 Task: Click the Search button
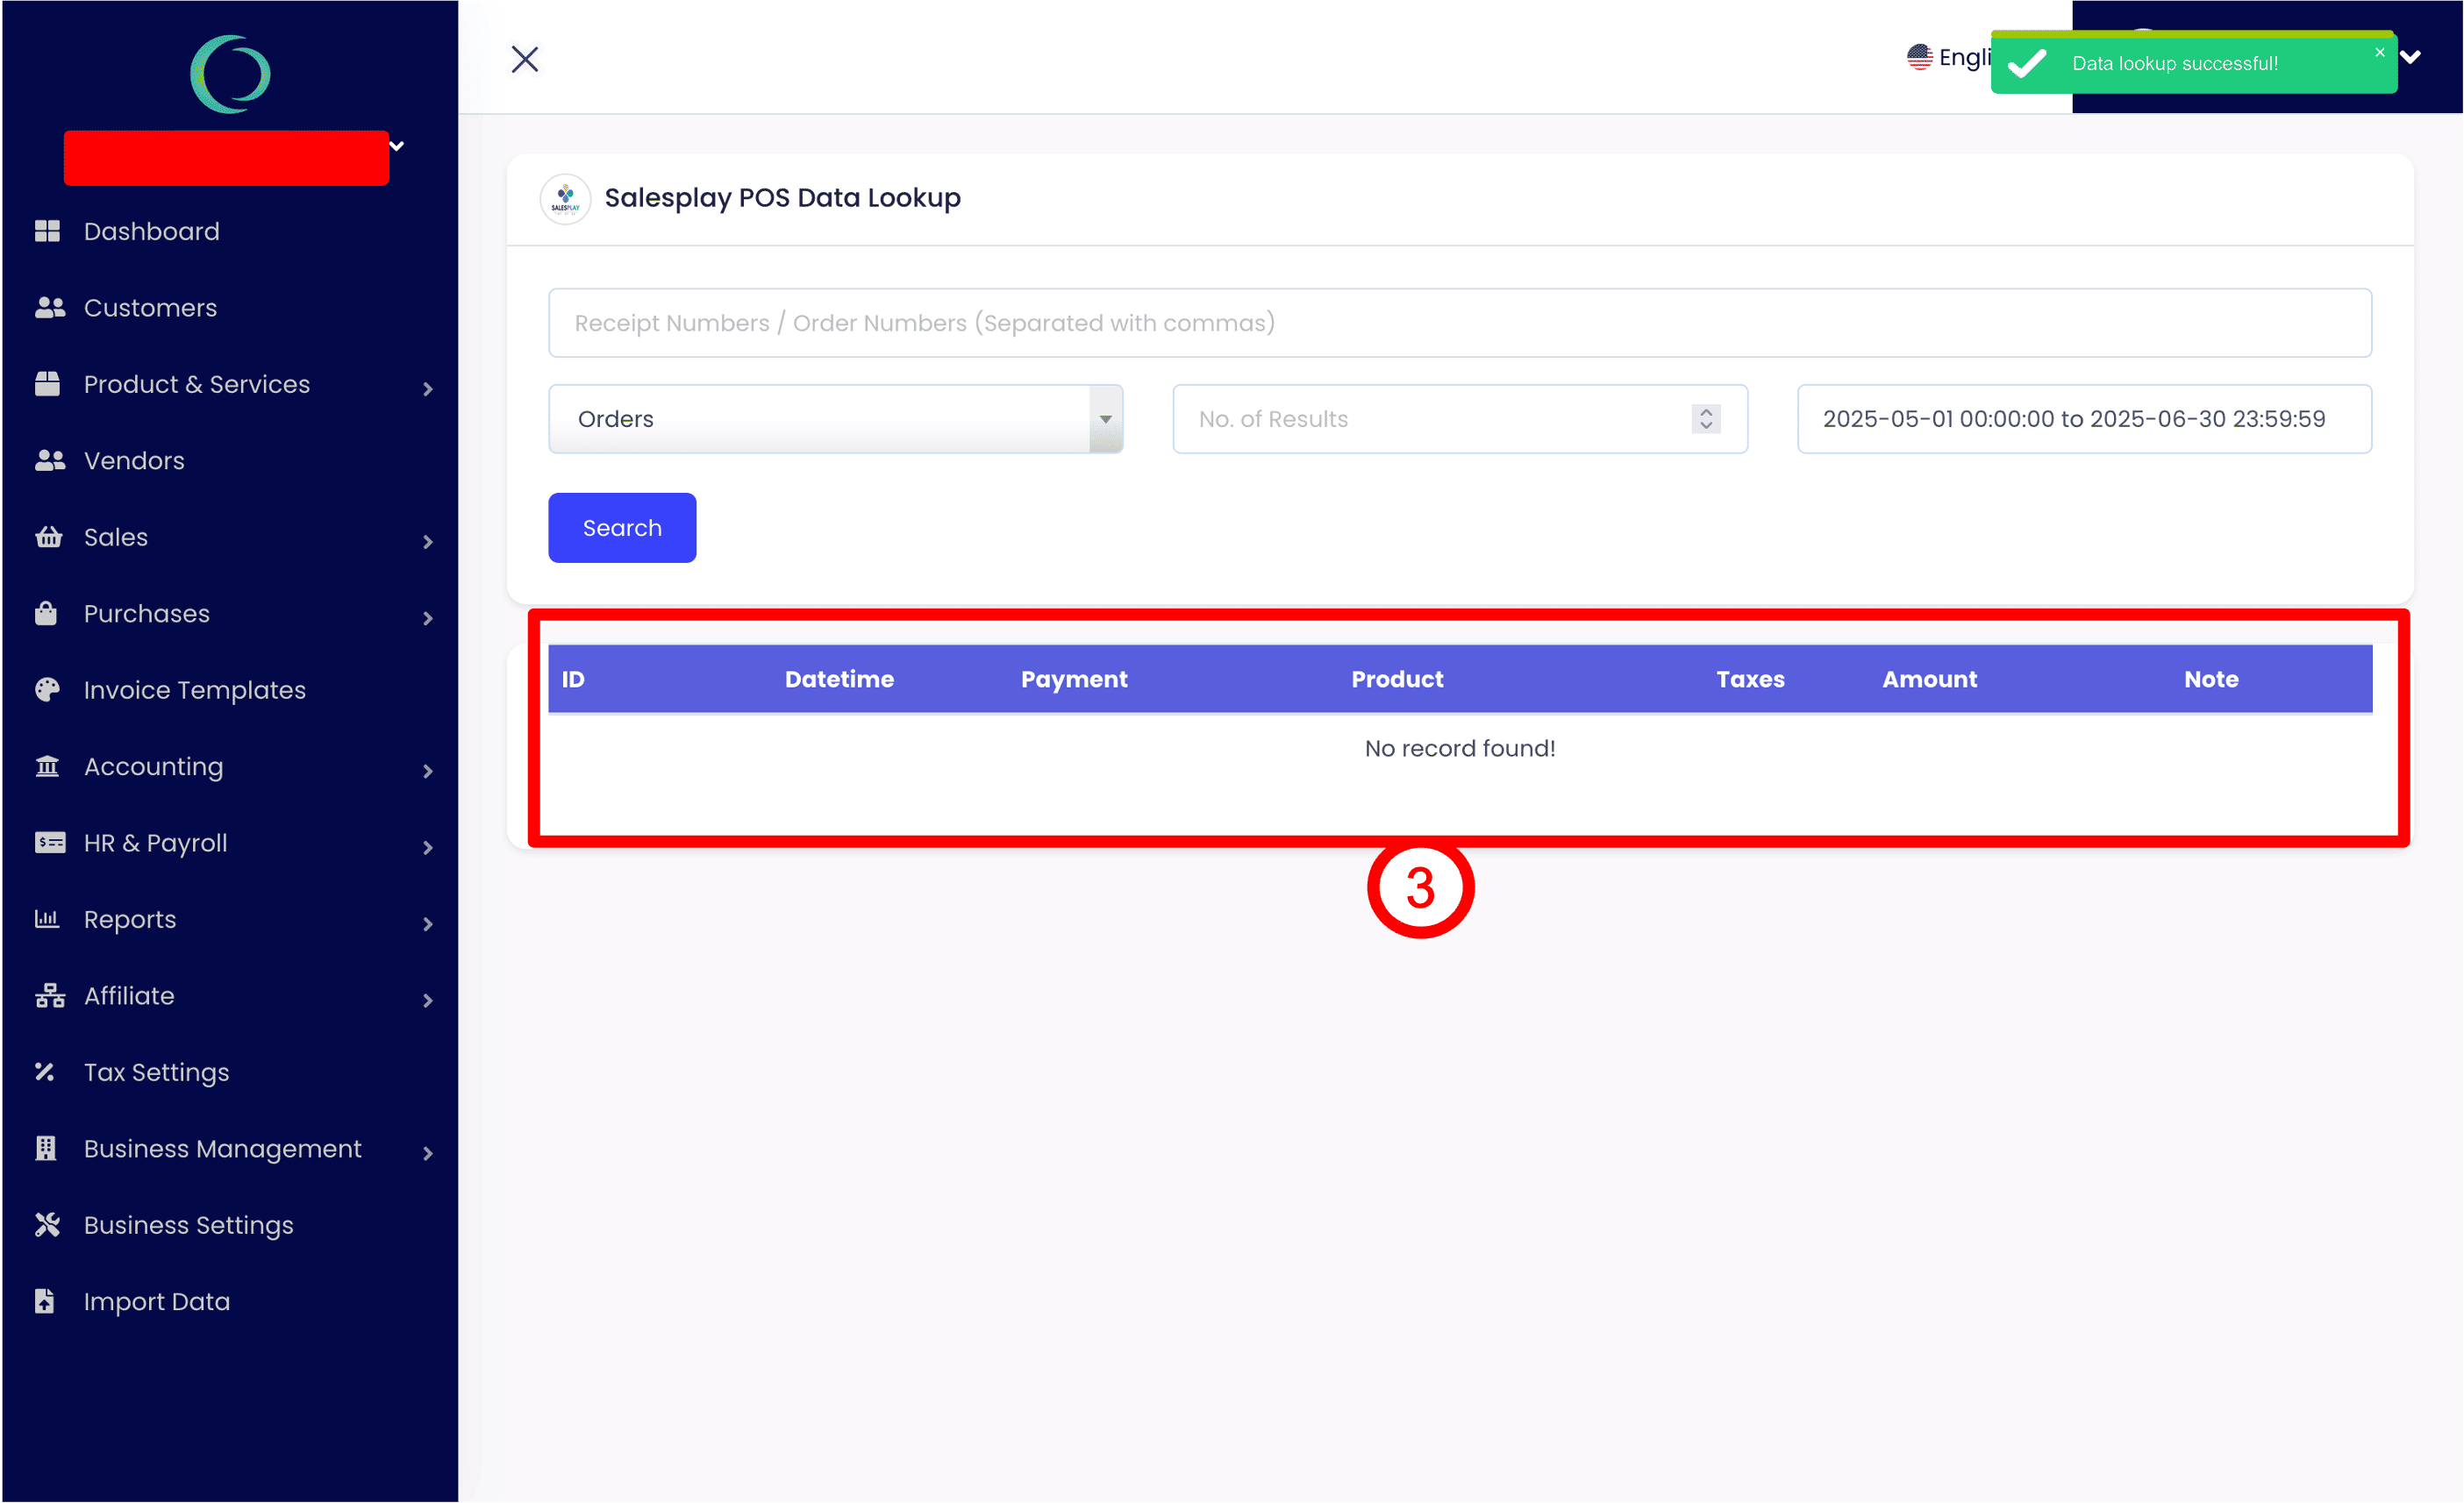point(622,528)
